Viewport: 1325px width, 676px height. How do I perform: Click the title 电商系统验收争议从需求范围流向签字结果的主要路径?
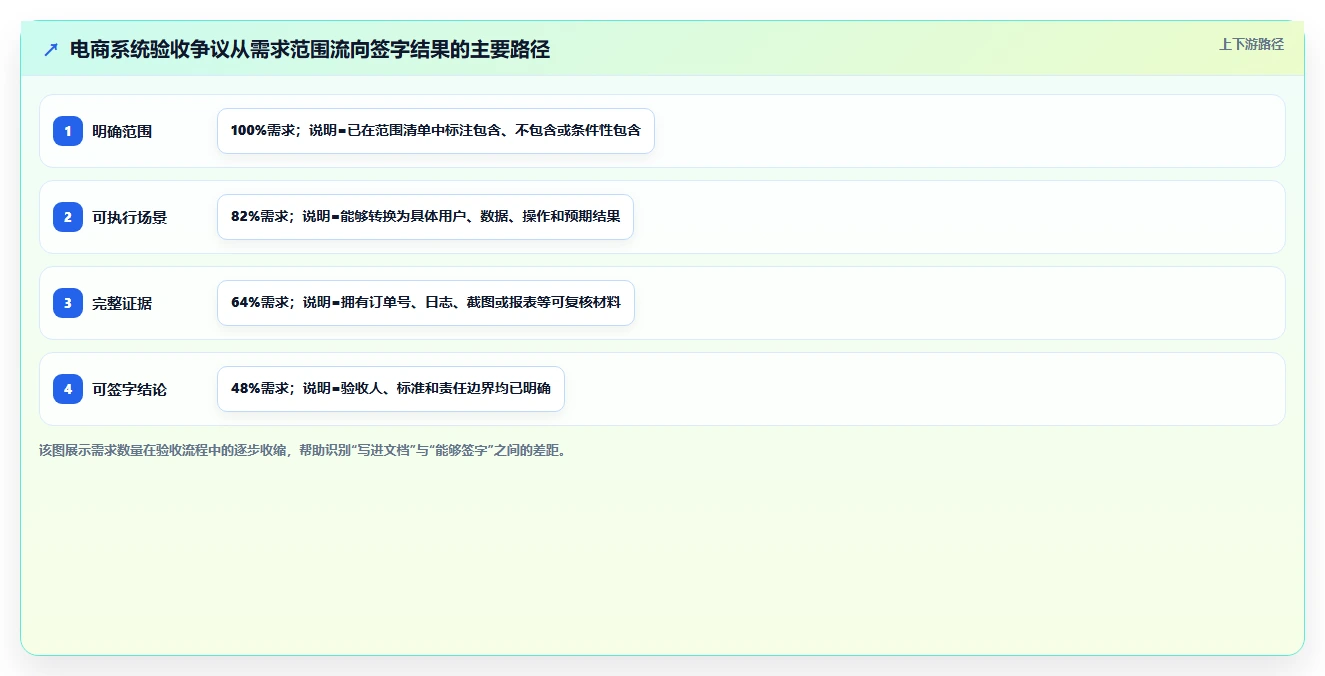310,49
